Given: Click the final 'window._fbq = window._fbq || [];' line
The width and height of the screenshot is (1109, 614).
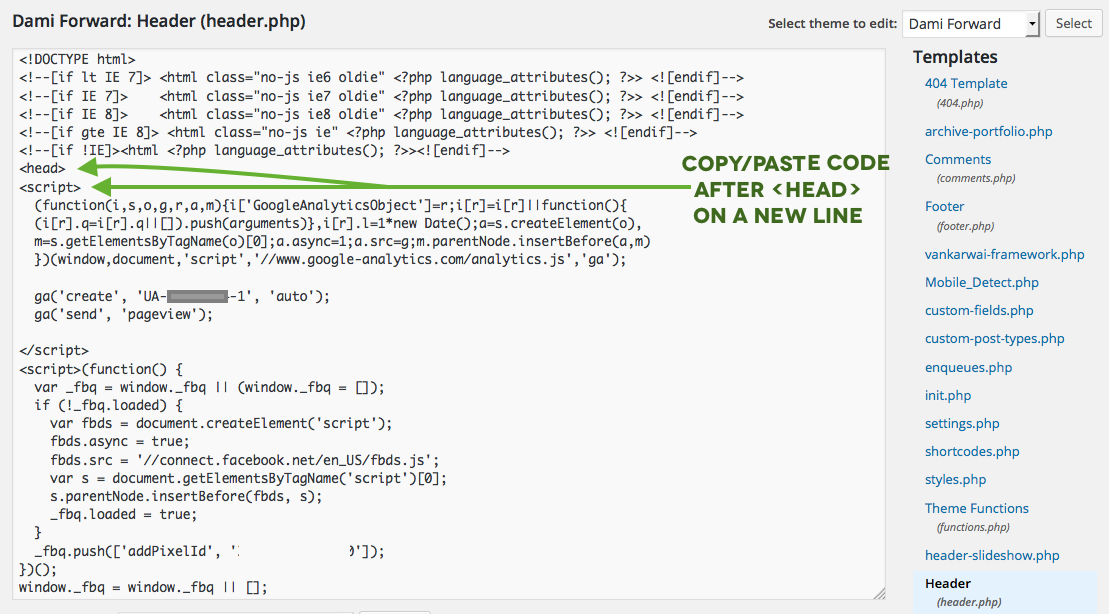Looking at the screenshot, I should click(x=143, y=587).
